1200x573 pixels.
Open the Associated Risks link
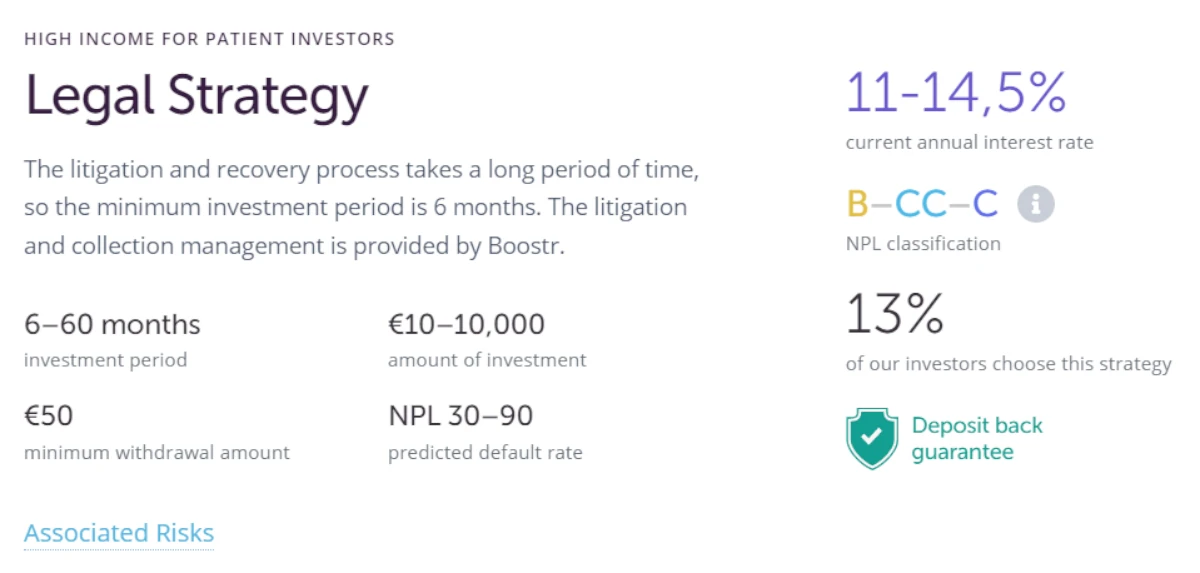coord(119,533)
